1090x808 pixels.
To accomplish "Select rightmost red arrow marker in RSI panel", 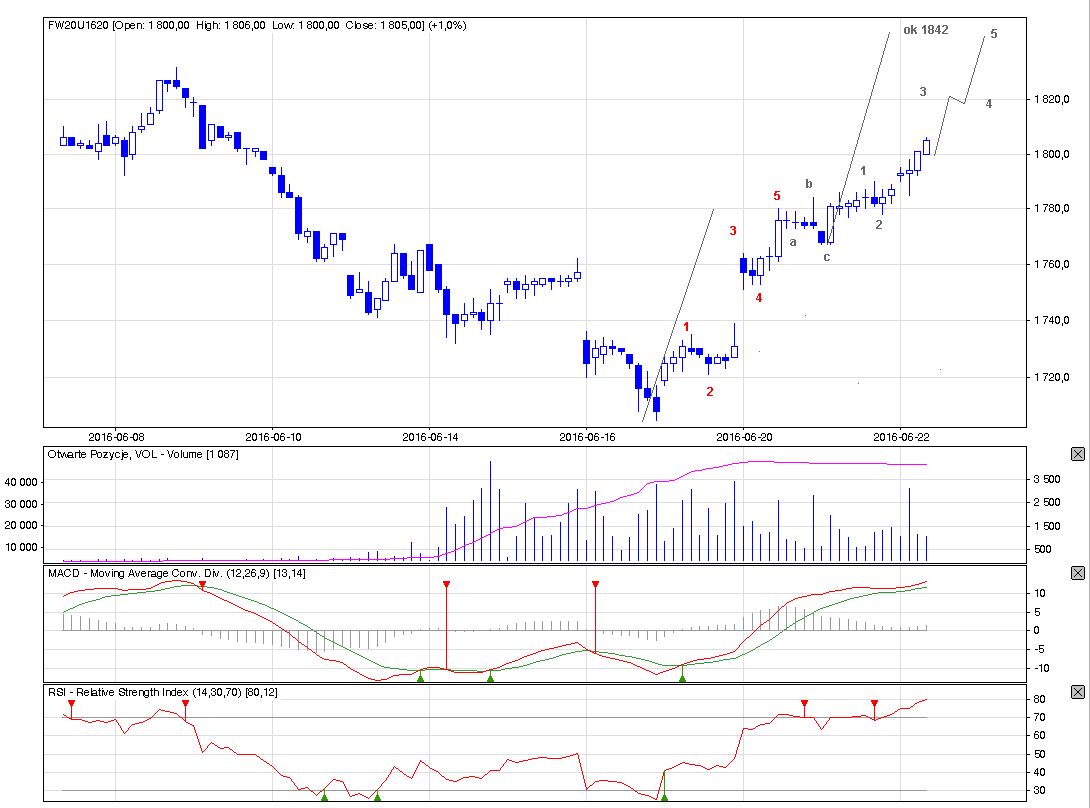I will (x=874, y=704).
